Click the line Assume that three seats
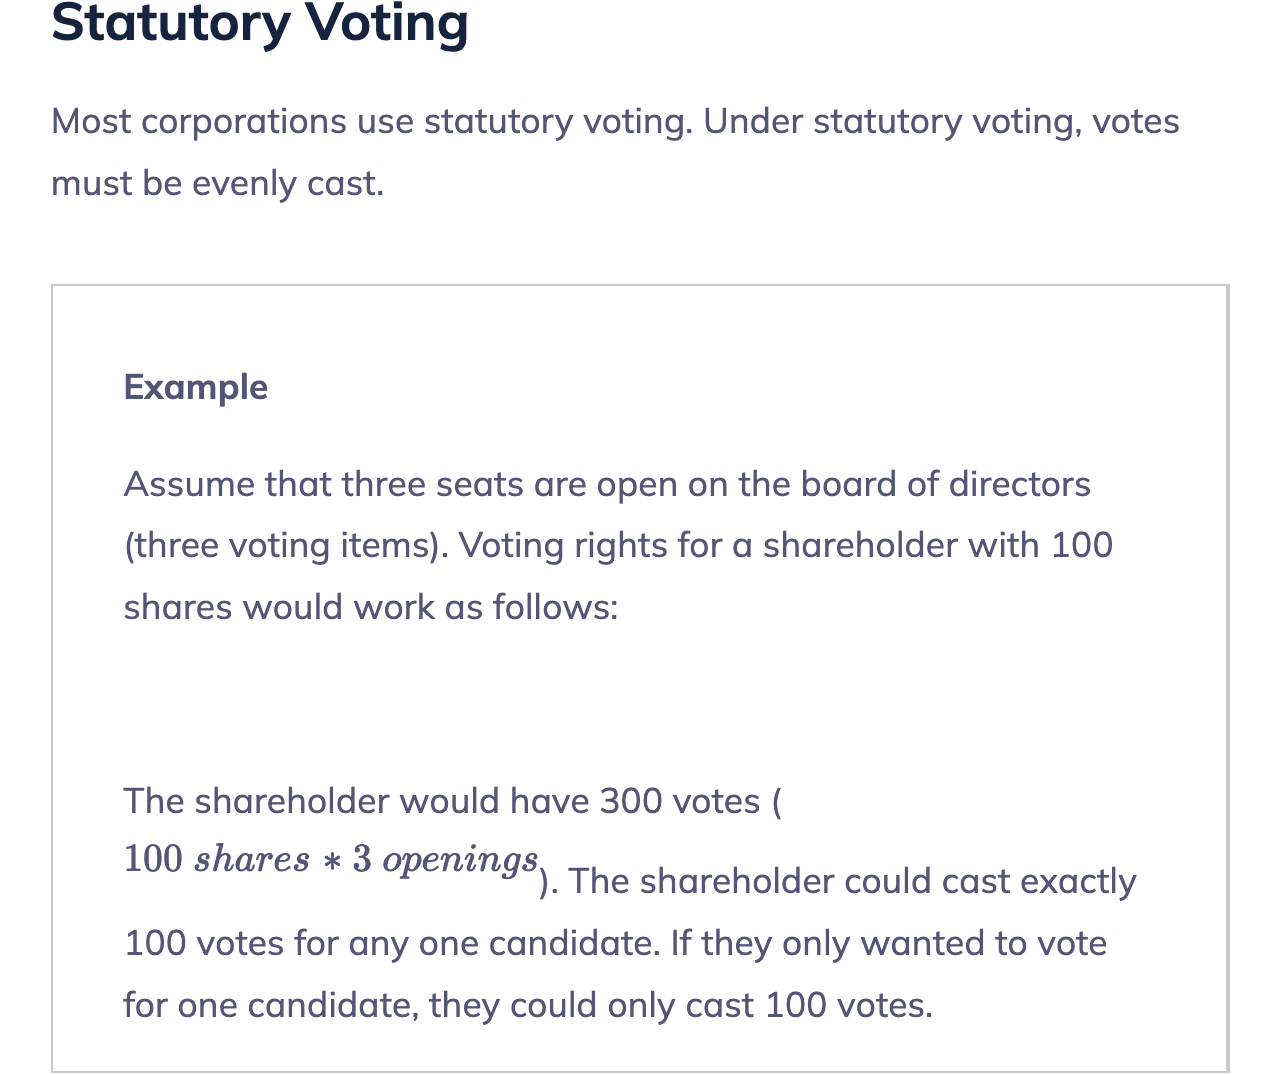Viewport: 1282px width, 1074px height. 607,484
